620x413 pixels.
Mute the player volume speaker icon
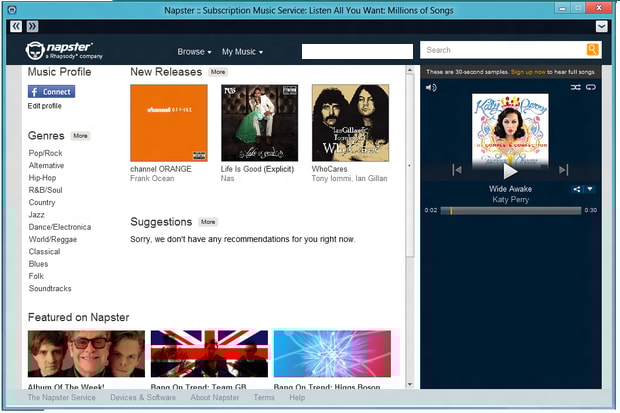tap(431, 87)
